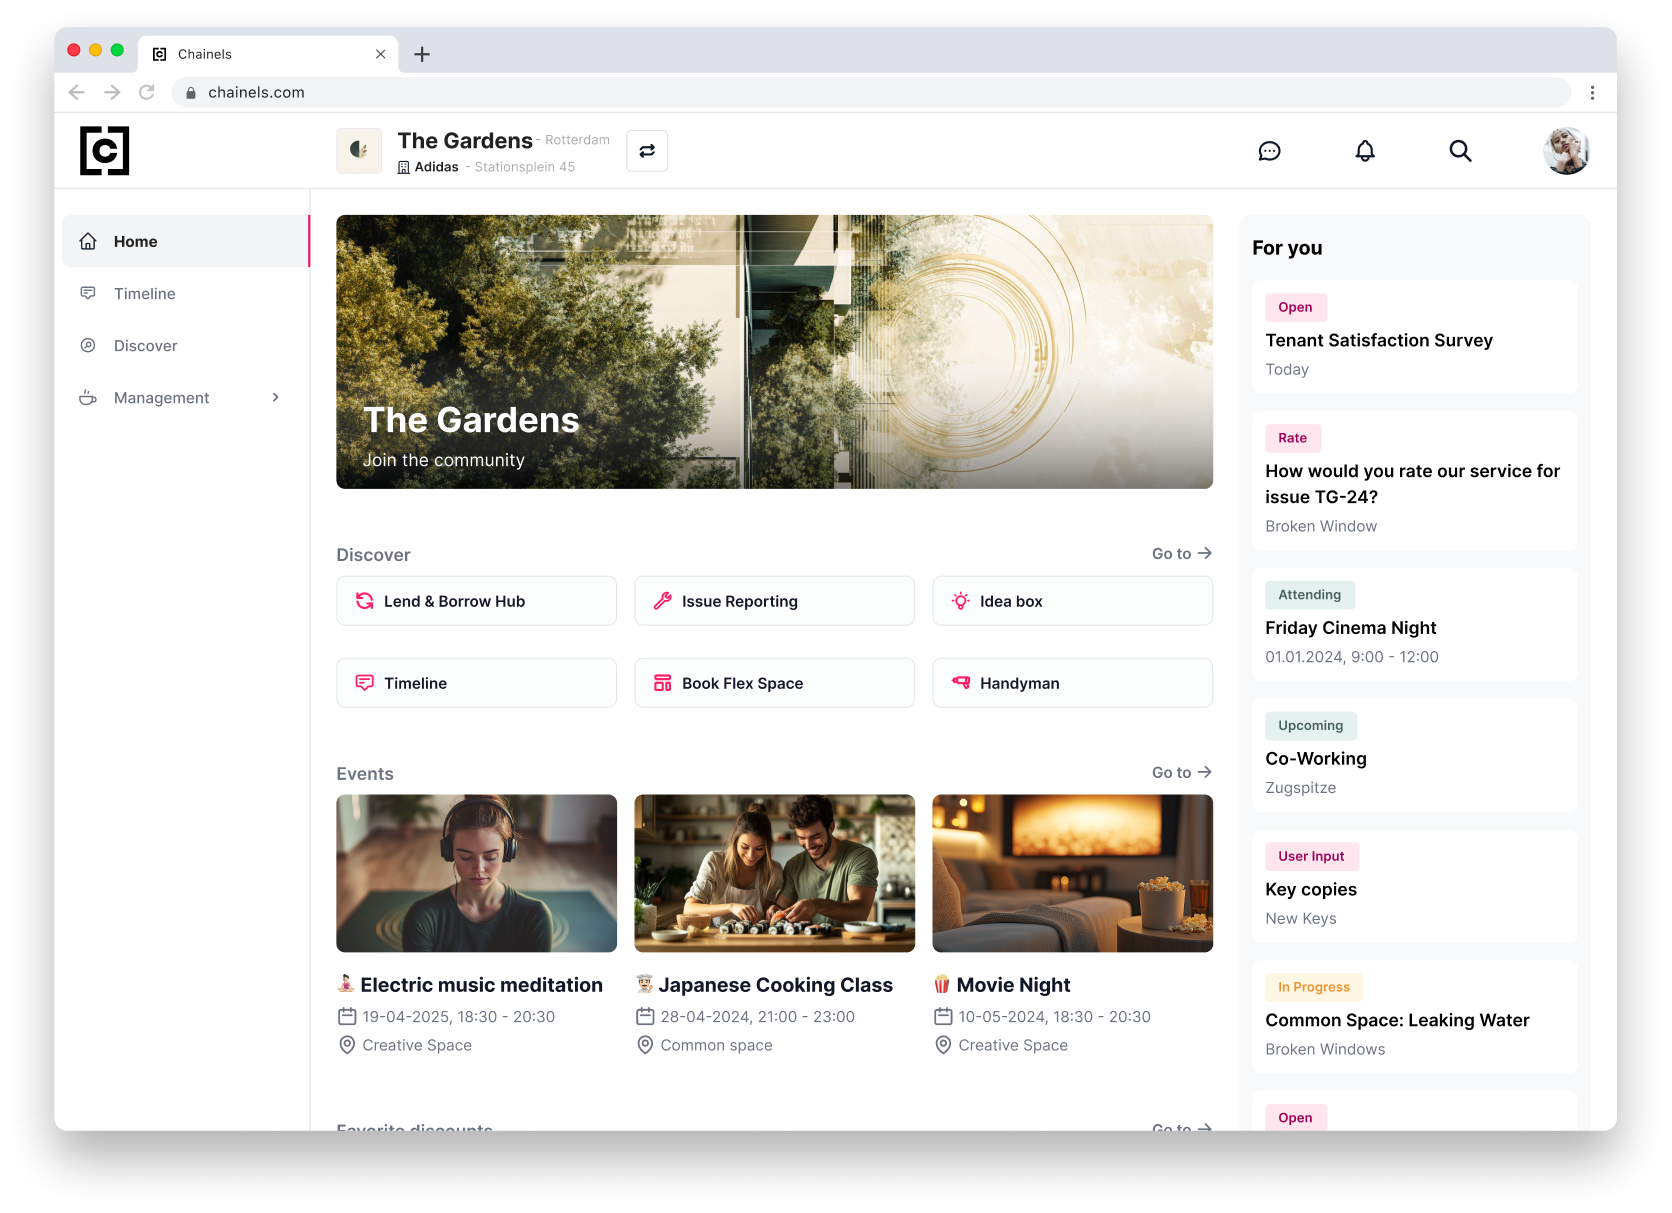Click Go to link beside Events
The height and width of the screenshot is (1213, 1672).
[x=1181, y=773]
